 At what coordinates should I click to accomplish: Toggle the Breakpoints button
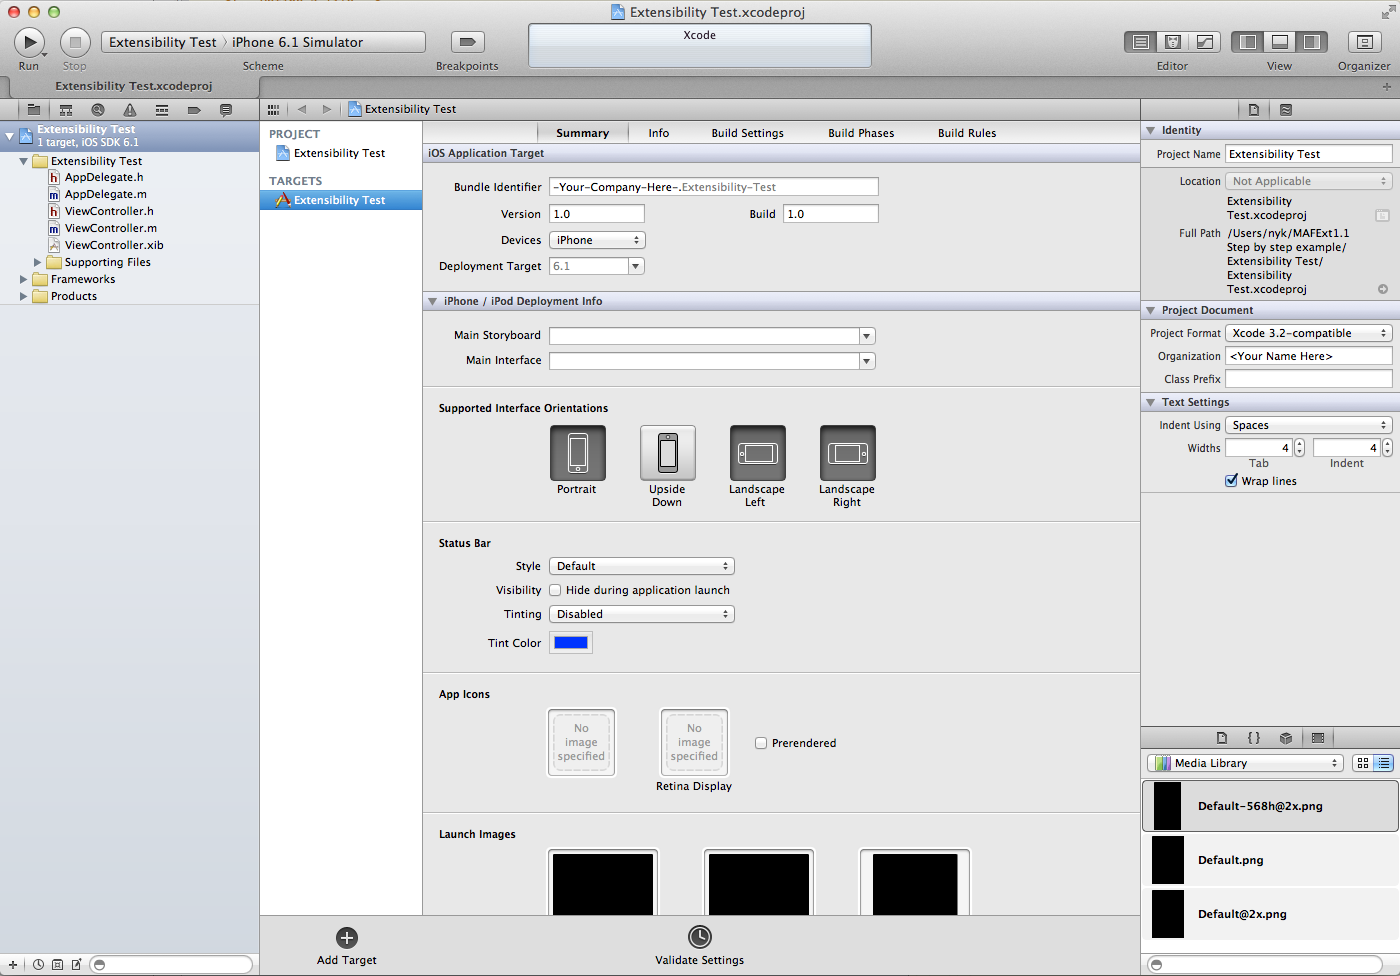pos(467,42)
